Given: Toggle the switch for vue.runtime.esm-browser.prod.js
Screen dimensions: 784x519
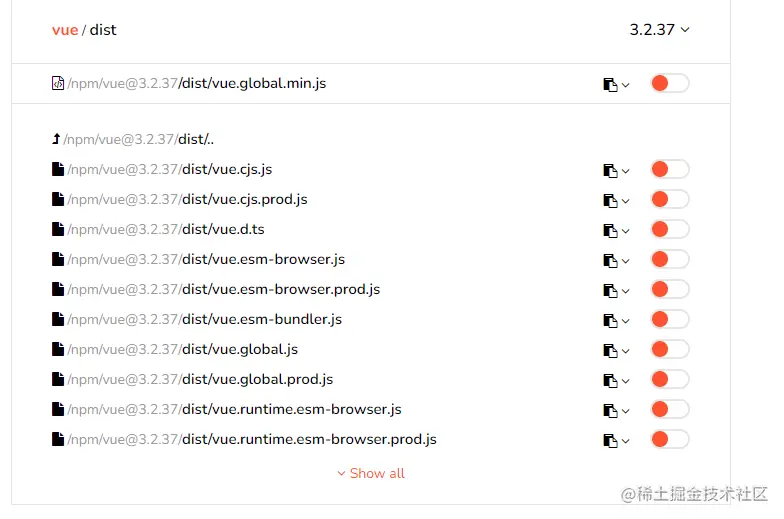Looking at the screenshot, I should point(670,439).
